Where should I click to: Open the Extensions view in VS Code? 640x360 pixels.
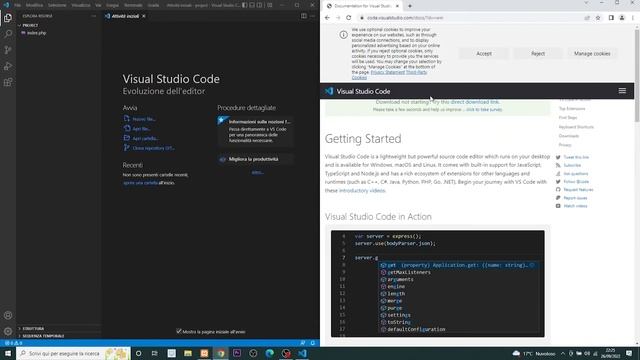click(8, 82)
